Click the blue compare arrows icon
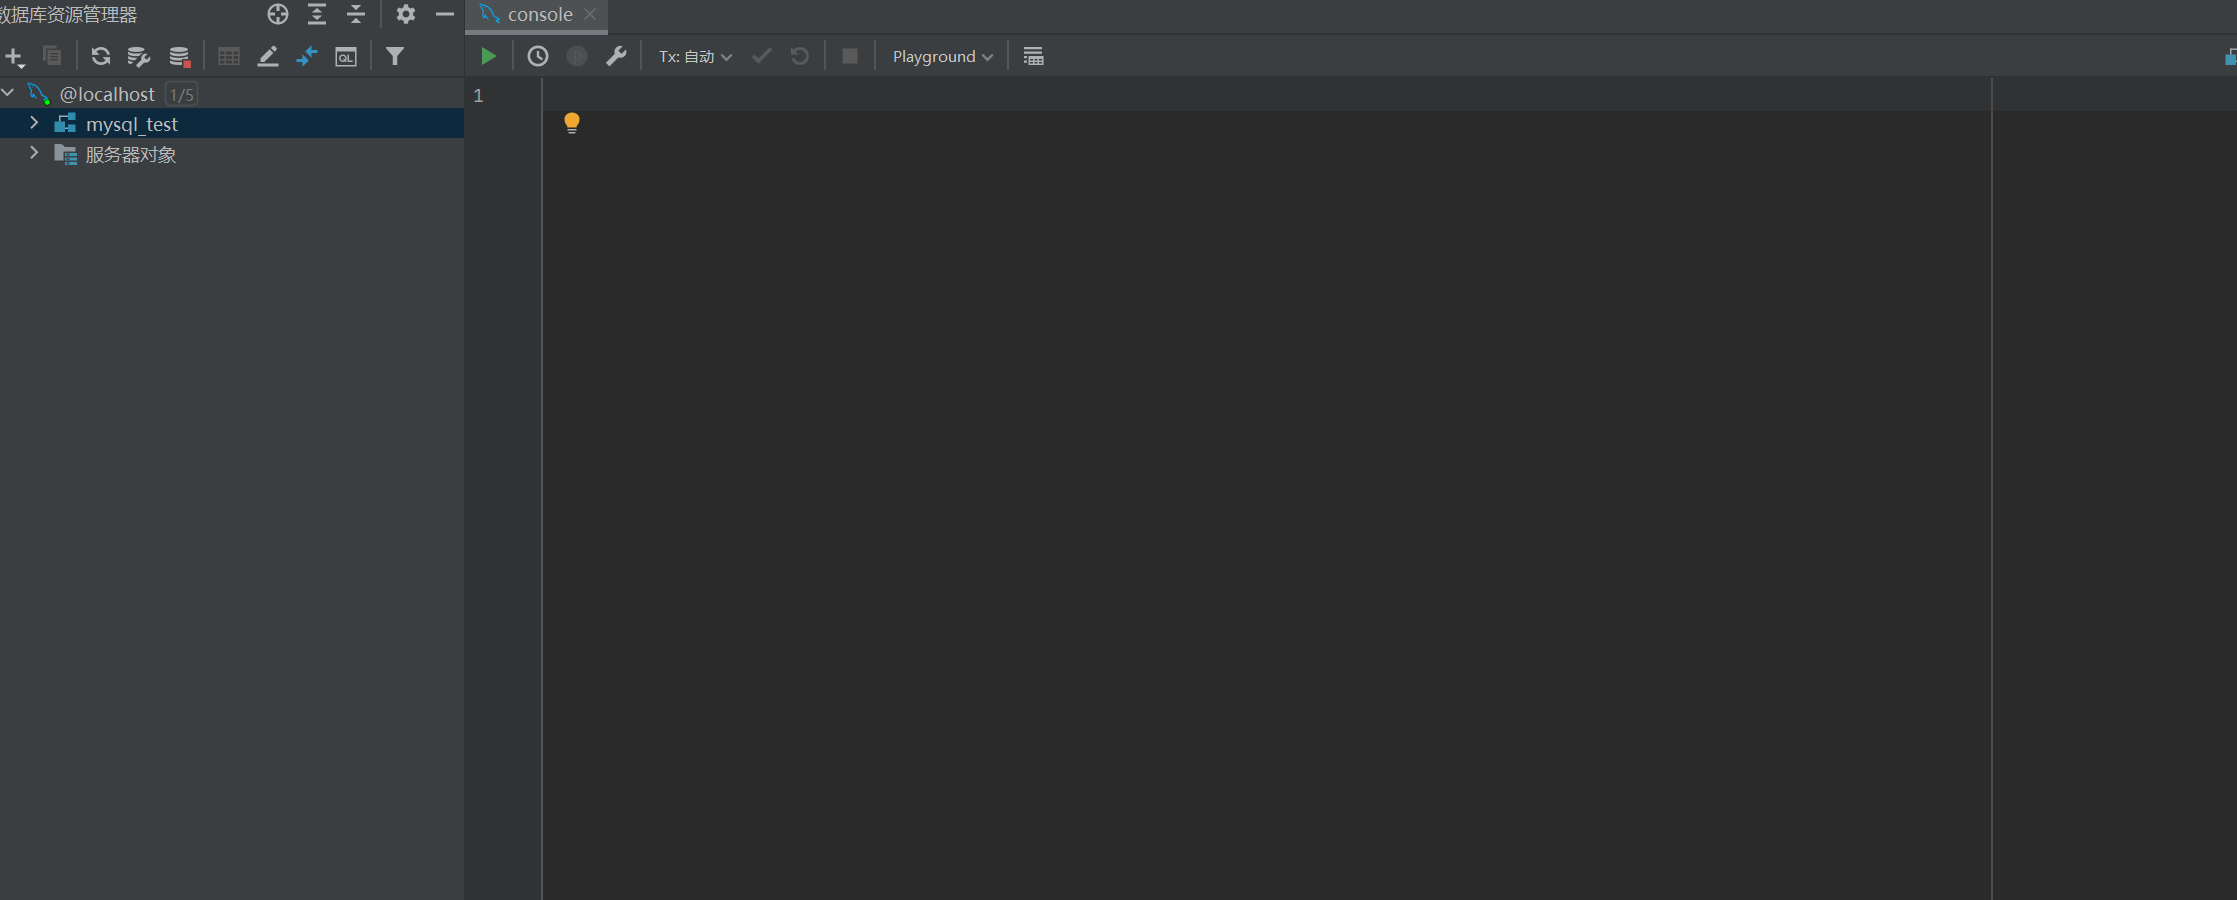The image size is (2237, 900). pos(307,56)
